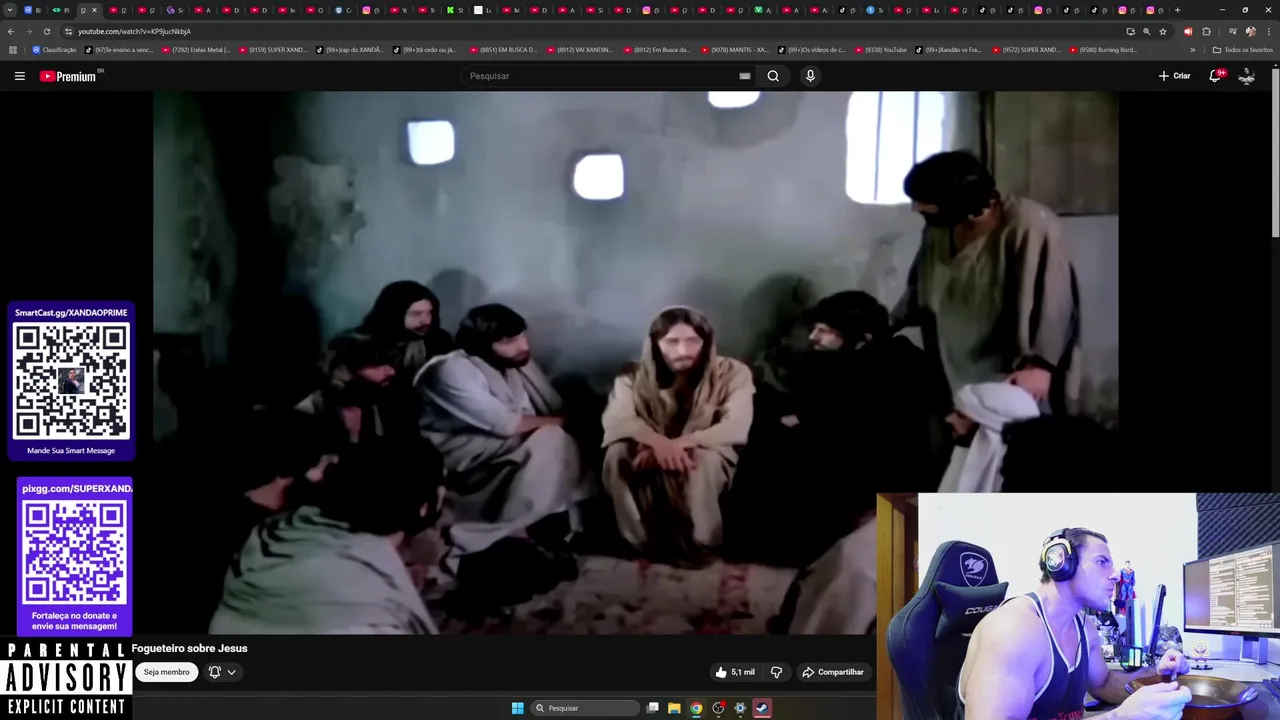Like the video with 5,1 mil
1280x720 pixels.
(734, 672)
